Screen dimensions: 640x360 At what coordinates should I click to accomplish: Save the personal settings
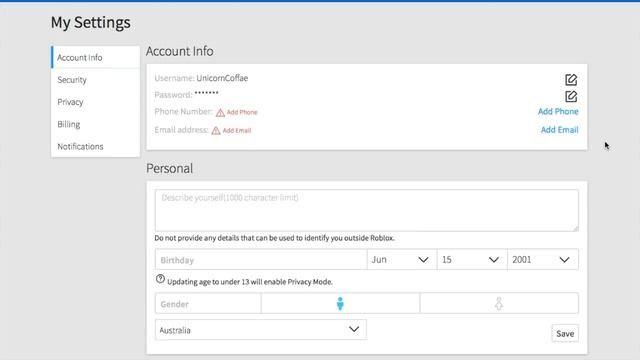[565, 333]
